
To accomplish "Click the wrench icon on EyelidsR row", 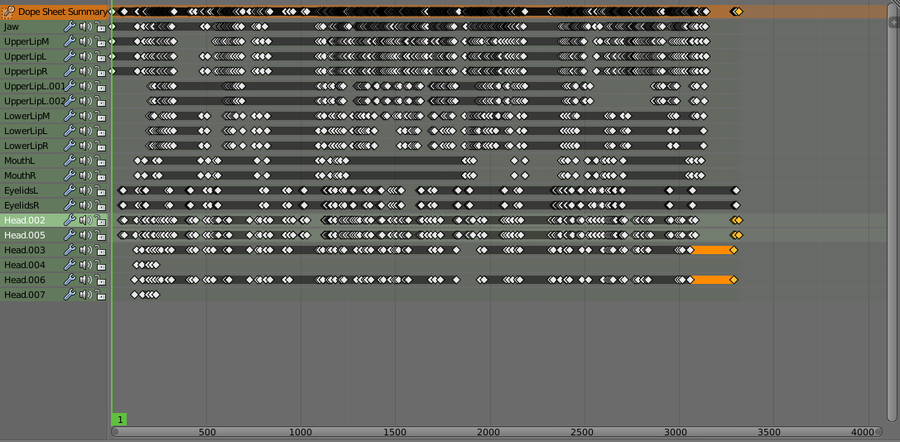I will click(x=69, y=206).
